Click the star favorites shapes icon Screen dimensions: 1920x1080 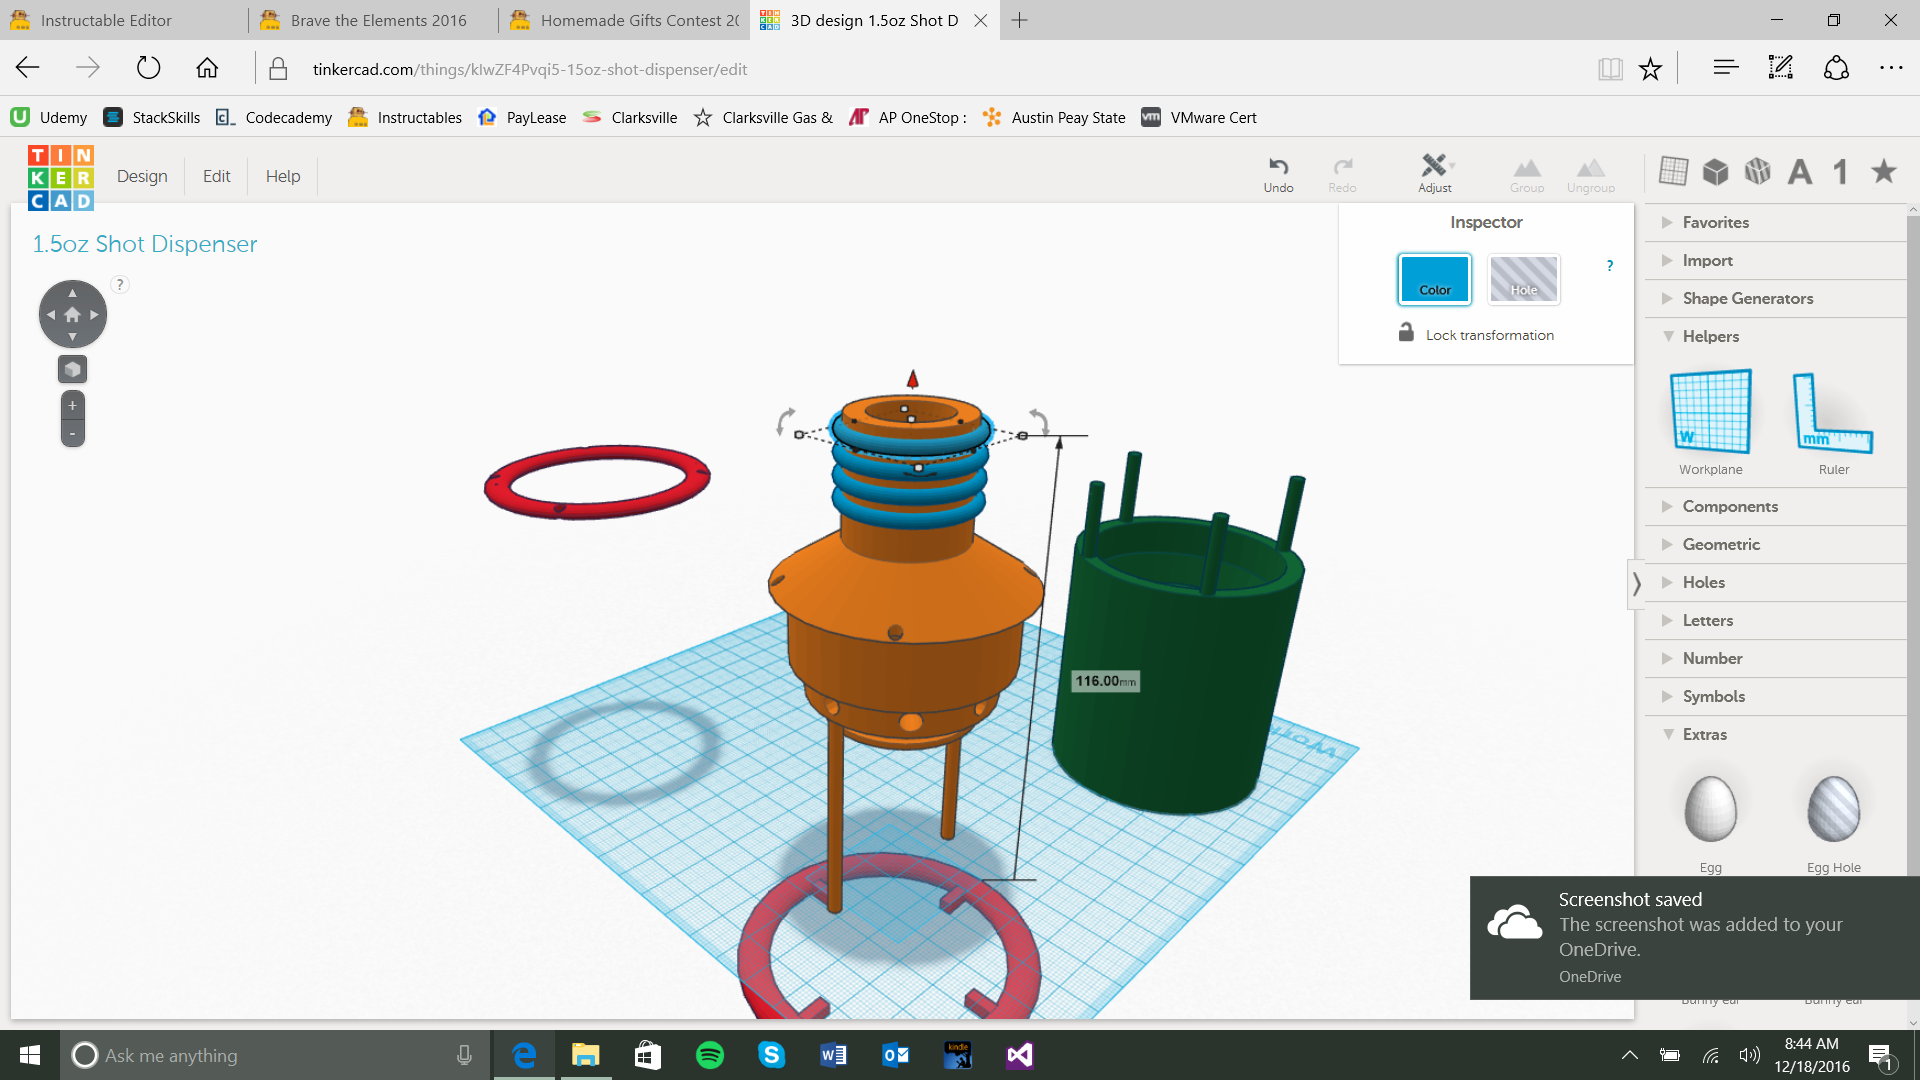click(x=1884, y=172)
